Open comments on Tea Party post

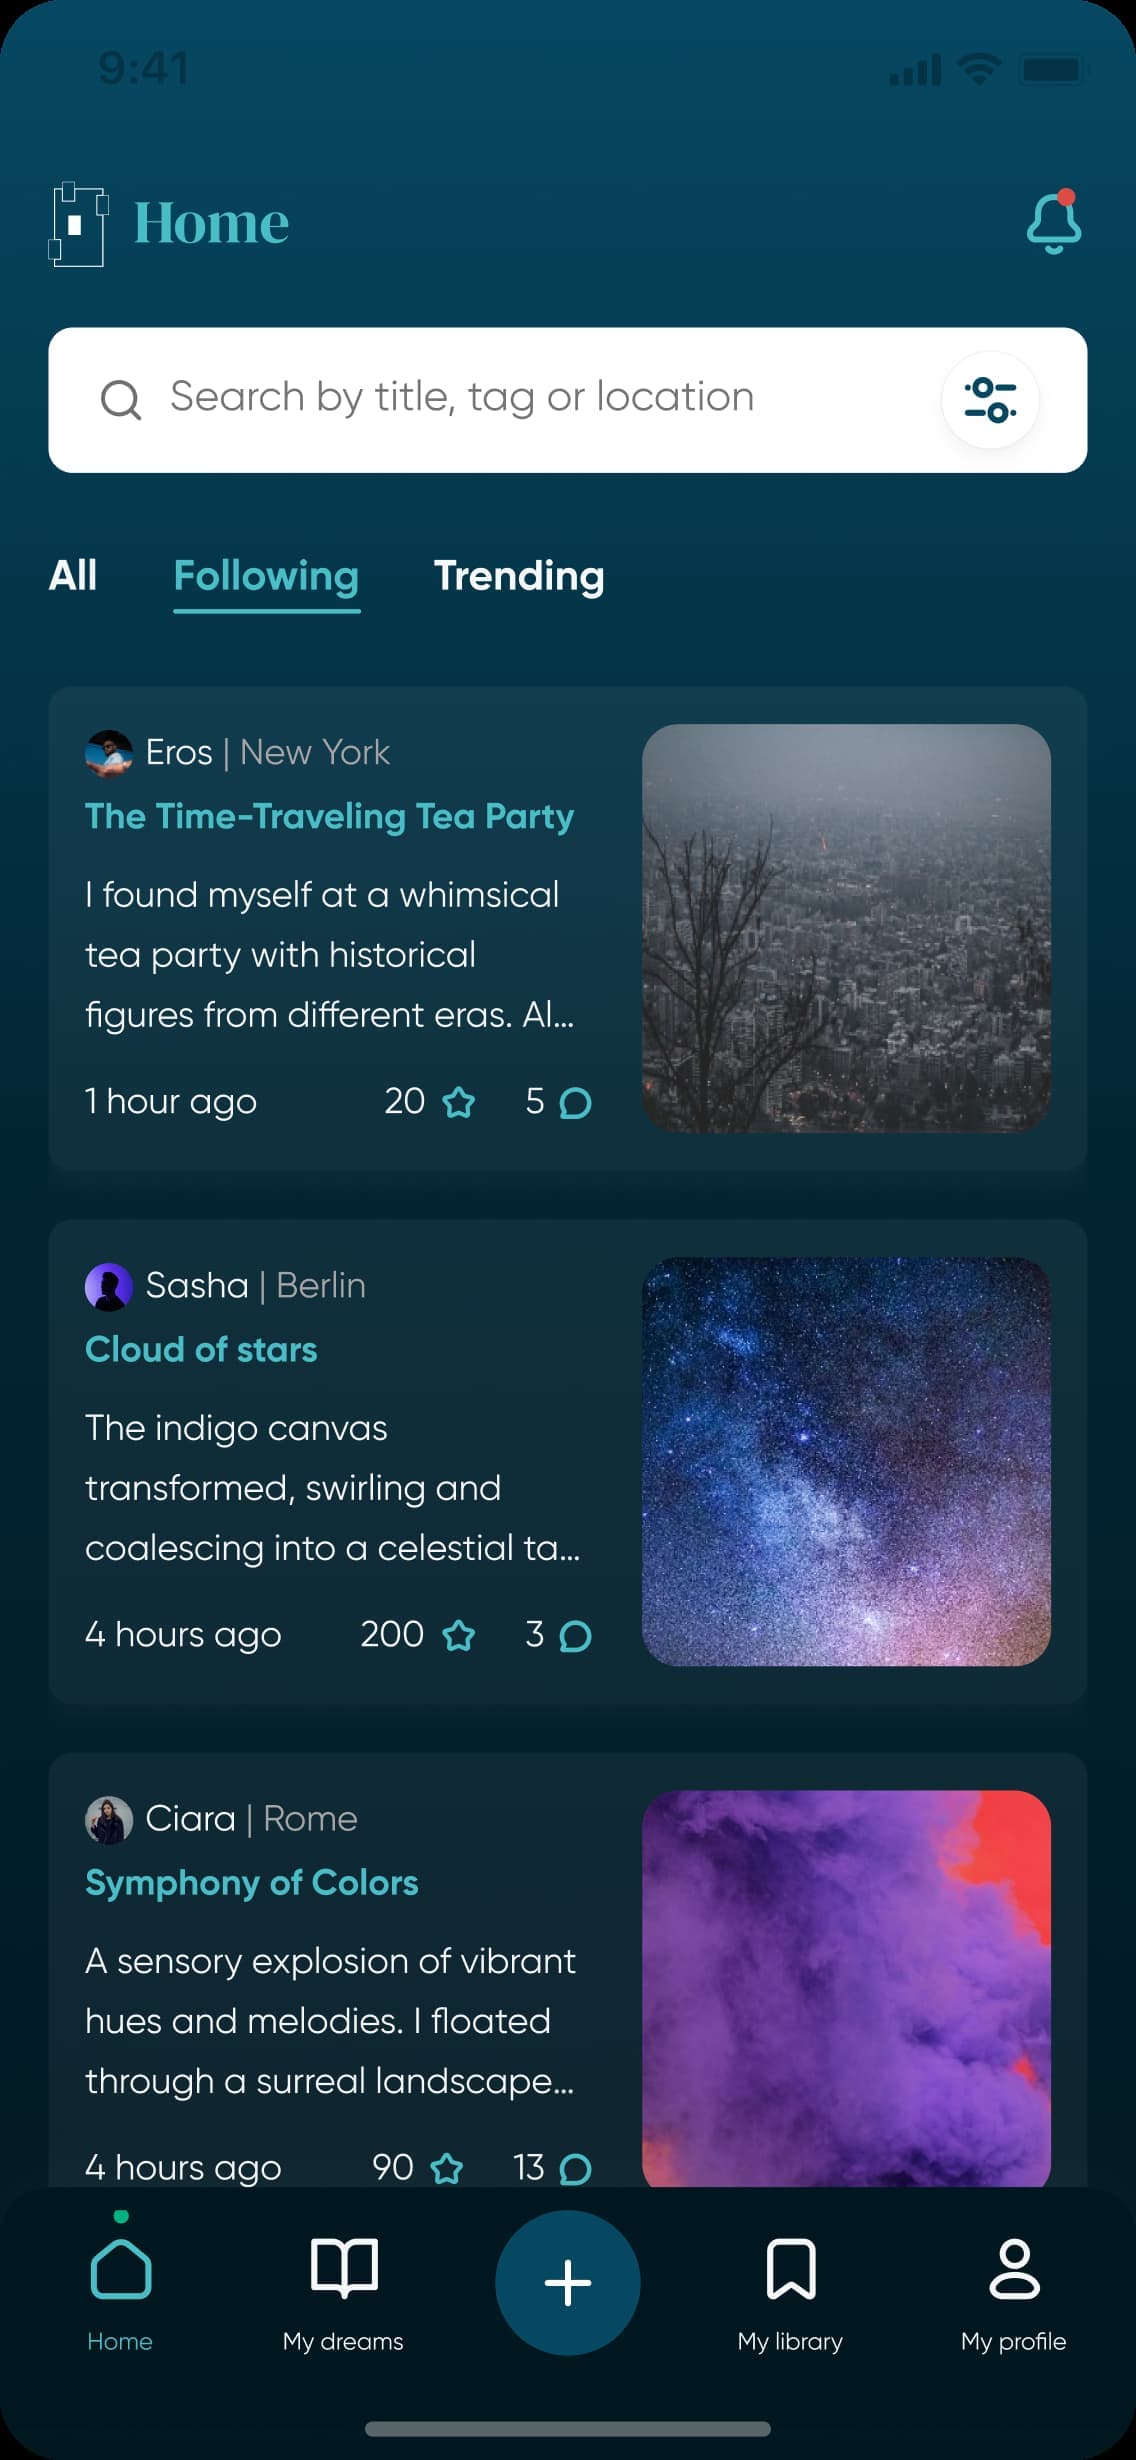coord(575,1103)
